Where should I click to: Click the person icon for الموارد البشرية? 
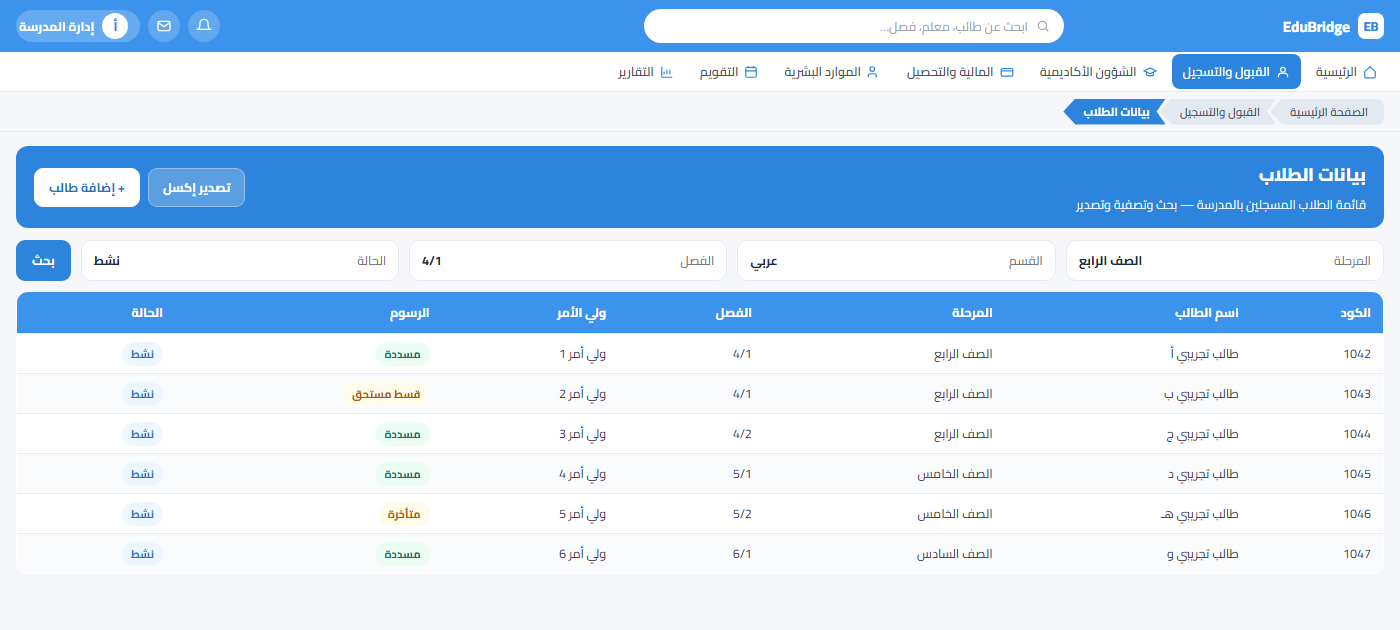[872, 72]
